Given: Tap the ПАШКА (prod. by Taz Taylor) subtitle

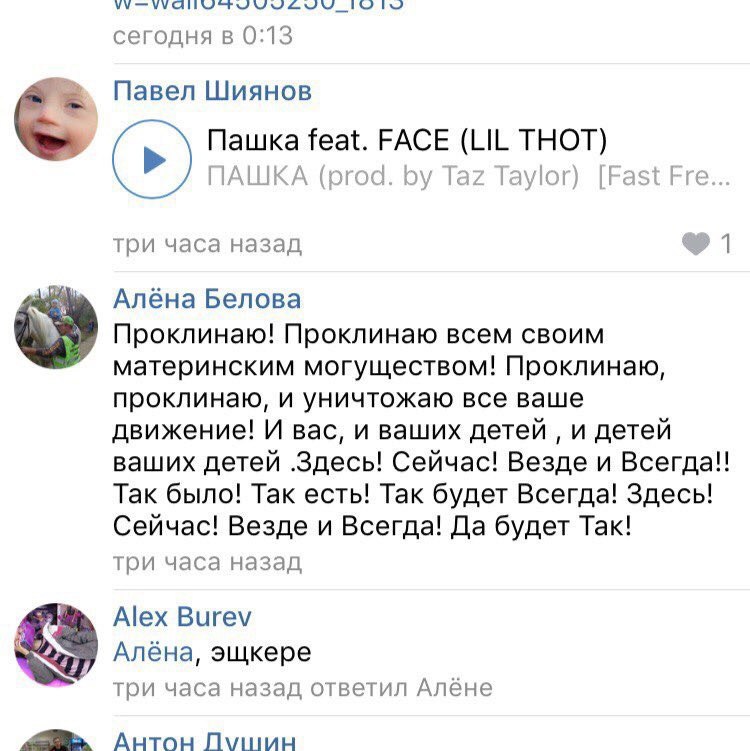Looking at the screenshot, I should coord(393,176).
